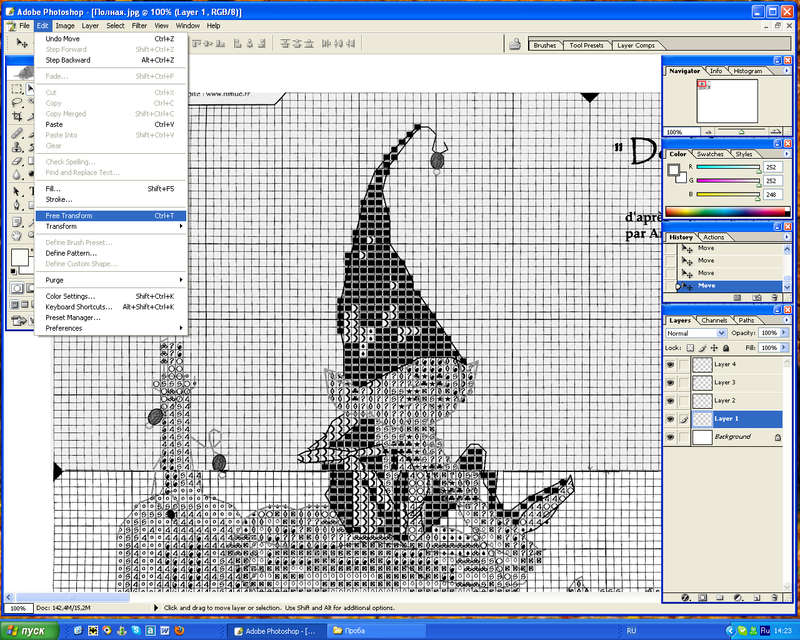This screenshot has height=640, width=800.
Task: Toggle visibility of the Background layer
Action: click(671, 437)
